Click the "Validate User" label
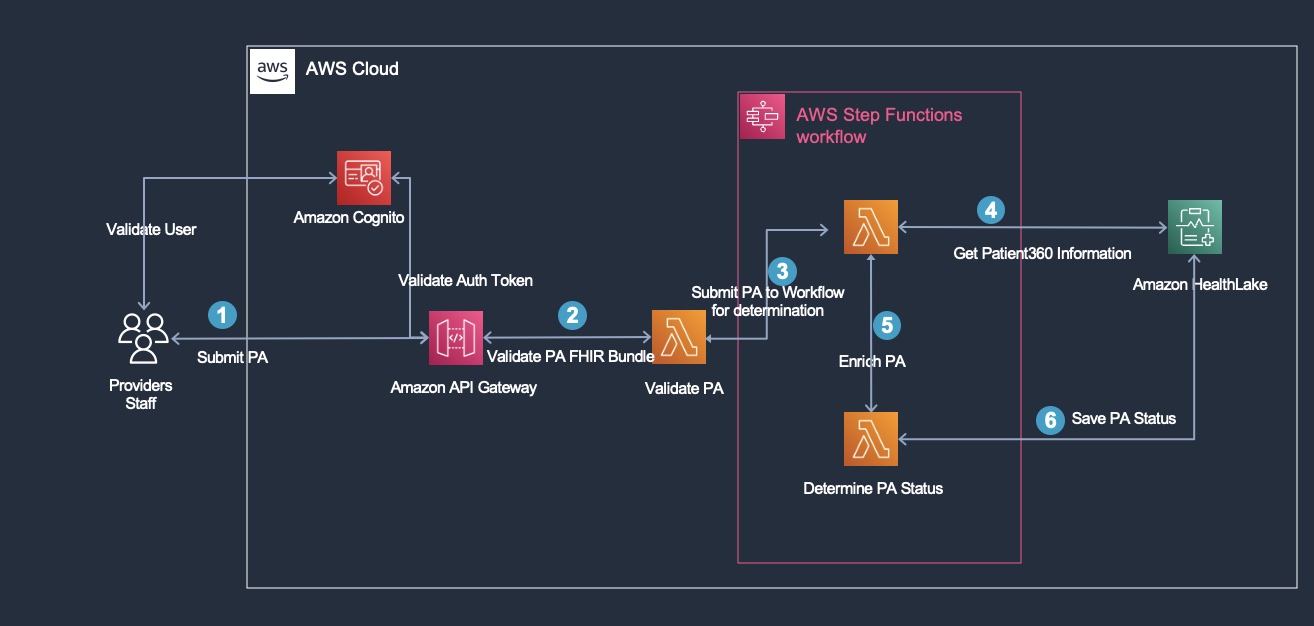 [152, 229]
